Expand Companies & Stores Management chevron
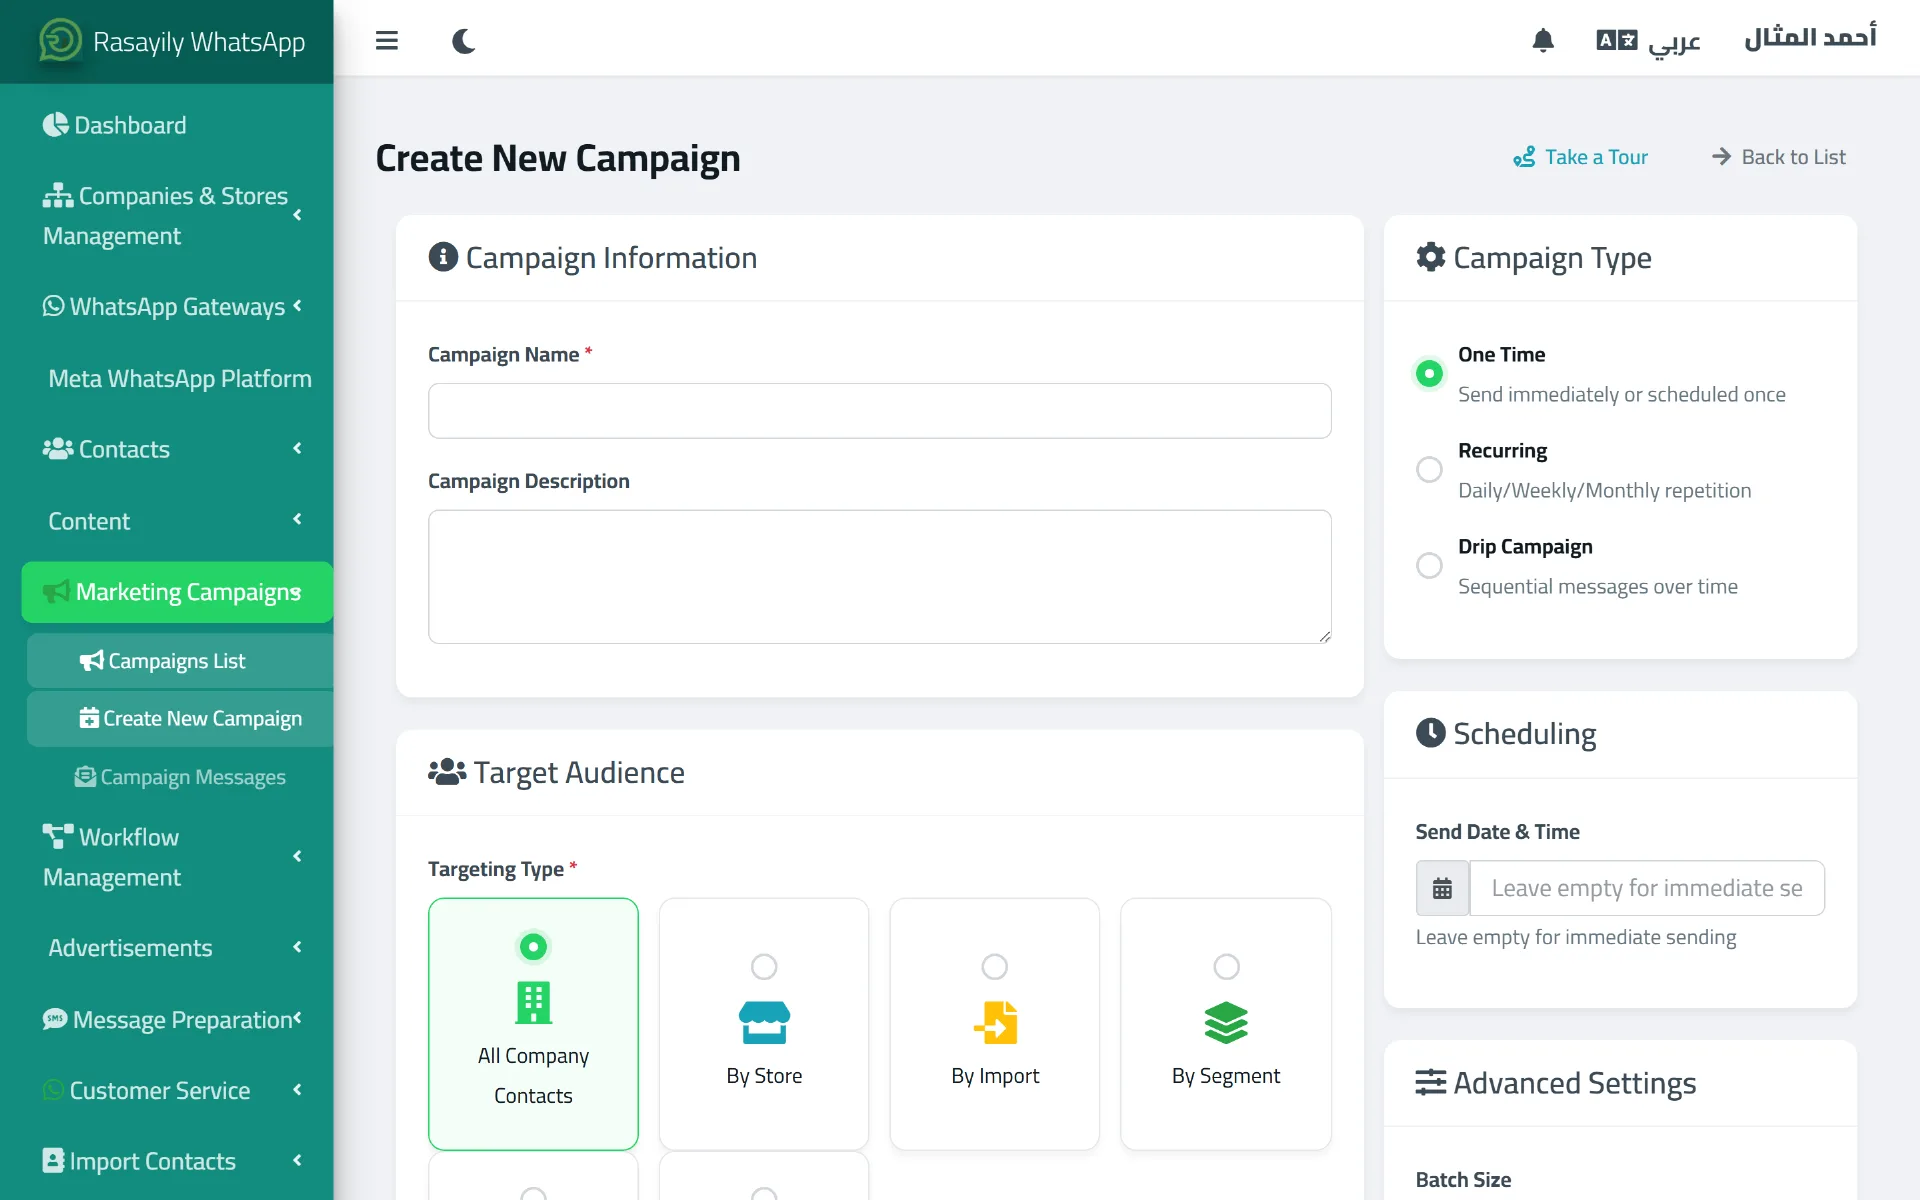1920x1200 pixels. tap(297, 215)
